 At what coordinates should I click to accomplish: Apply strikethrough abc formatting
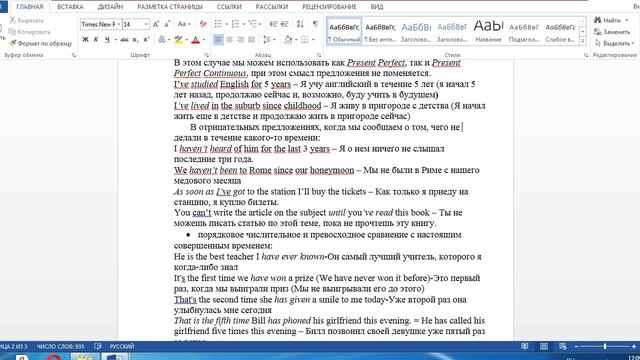124,40
